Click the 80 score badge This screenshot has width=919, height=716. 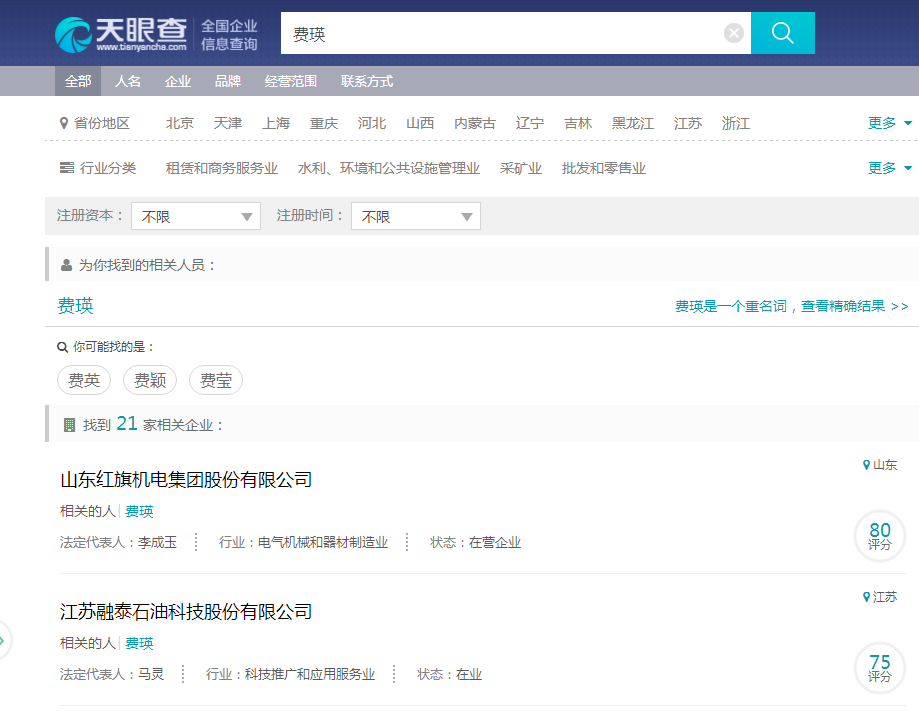click(879, 536)
